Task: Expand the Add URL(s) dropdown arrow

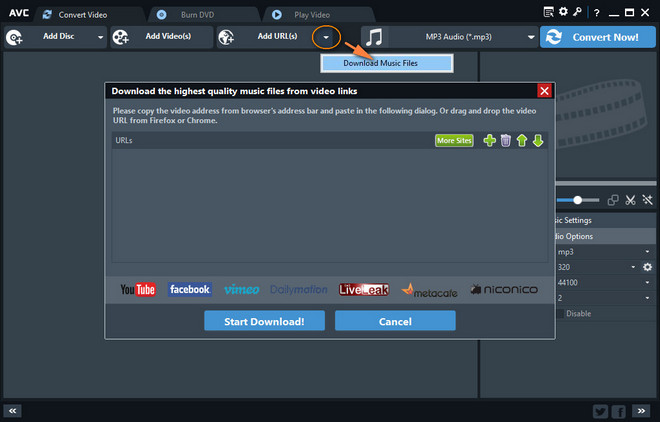Action: (x=326, y=37)
